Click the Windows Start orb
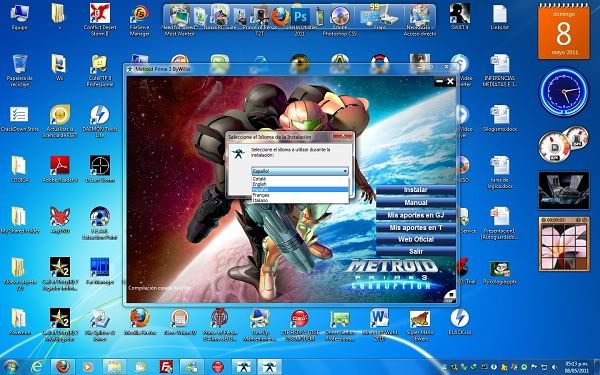This screenshot has width=600, height=375. pyautogui.click(x=11, y=367)
